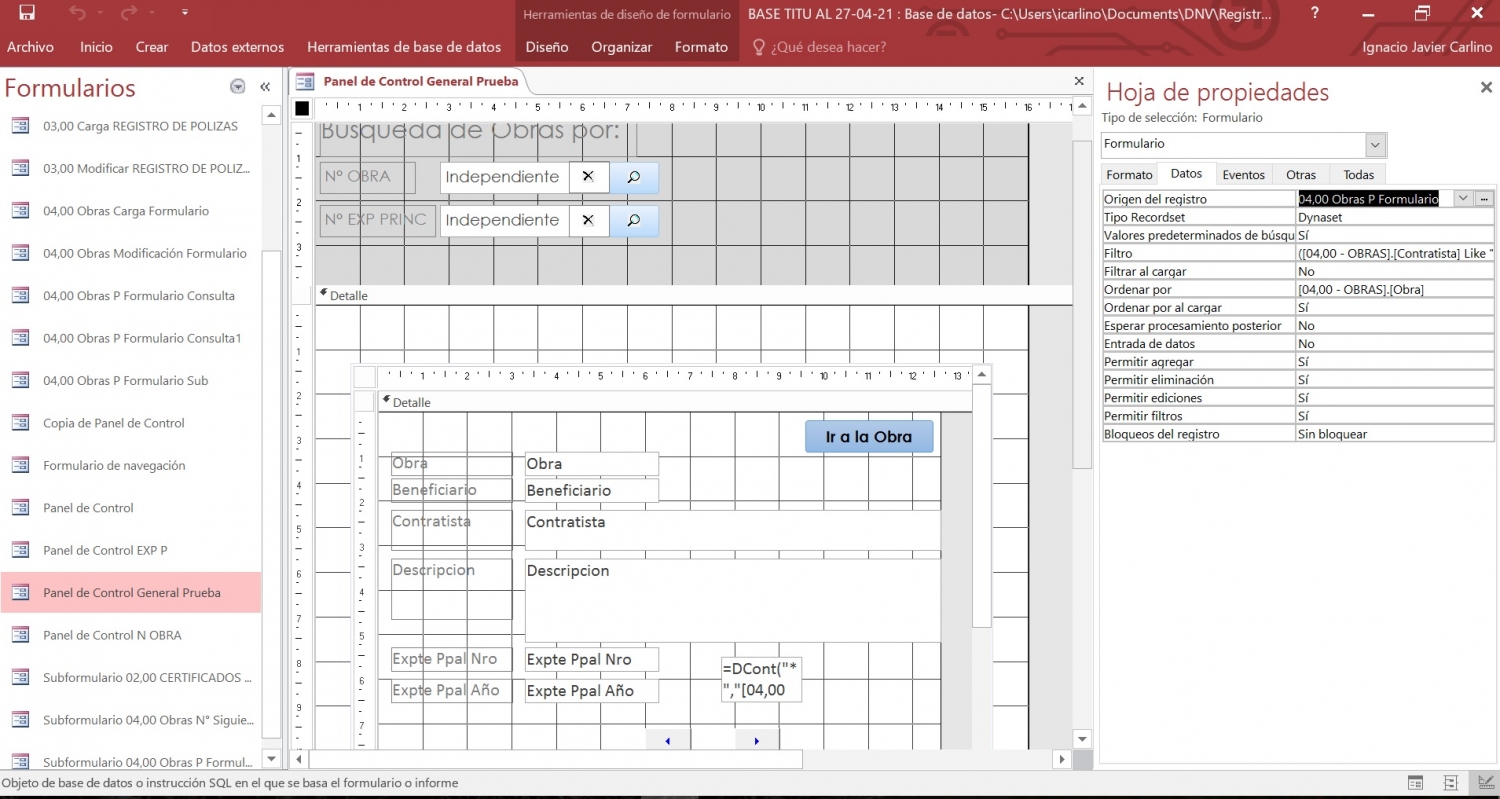Click the Design view icon in the status bar
Screen dimensions: 1500x799
tap(1486, 783)
